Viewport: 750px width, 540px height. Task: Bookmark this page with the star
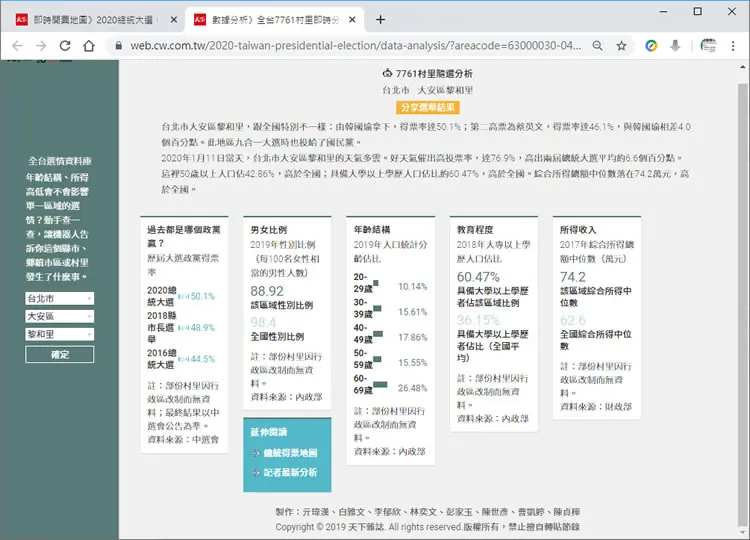pyautogui.click(x=621, y=46)
